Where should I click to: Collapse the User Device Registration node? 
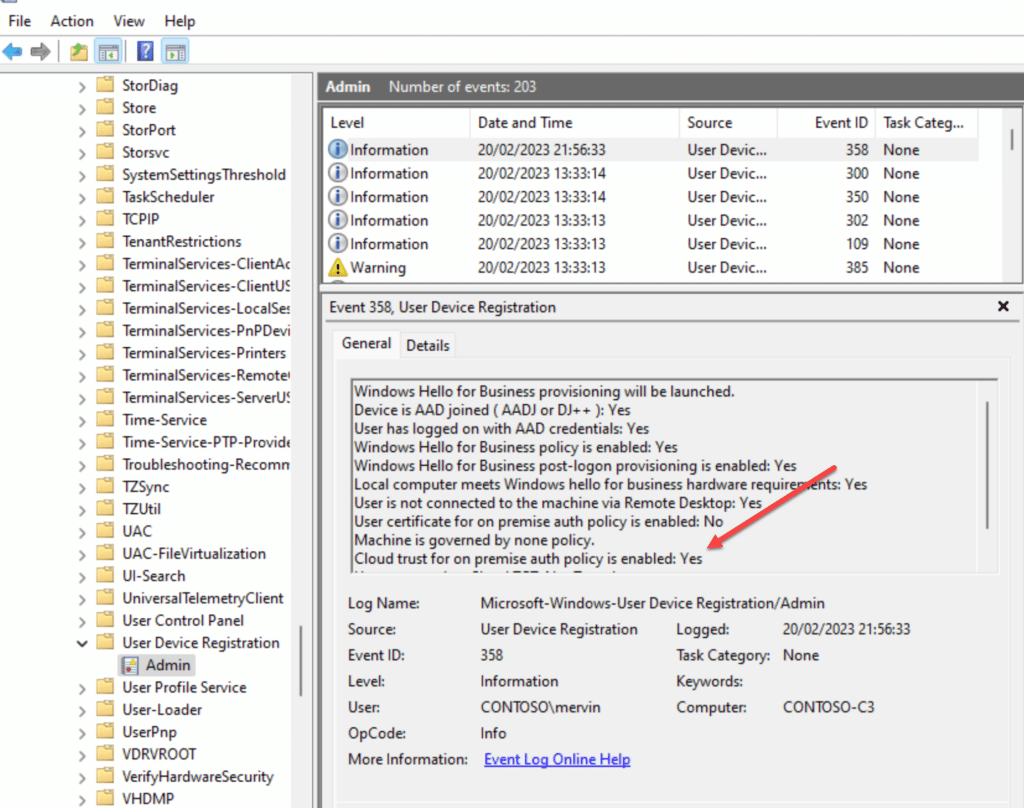pos(82,642)
